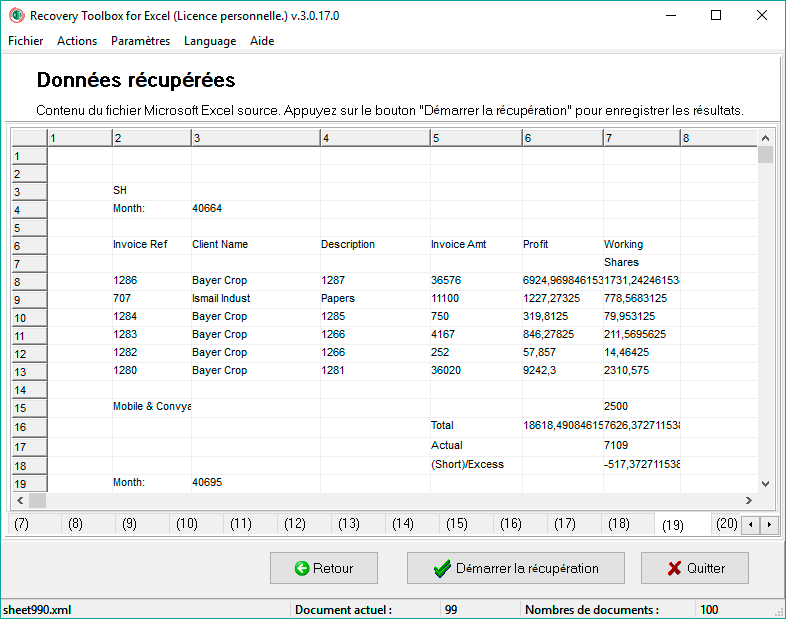Click the tab strip right scroll arrow

[x=769, y=525]
